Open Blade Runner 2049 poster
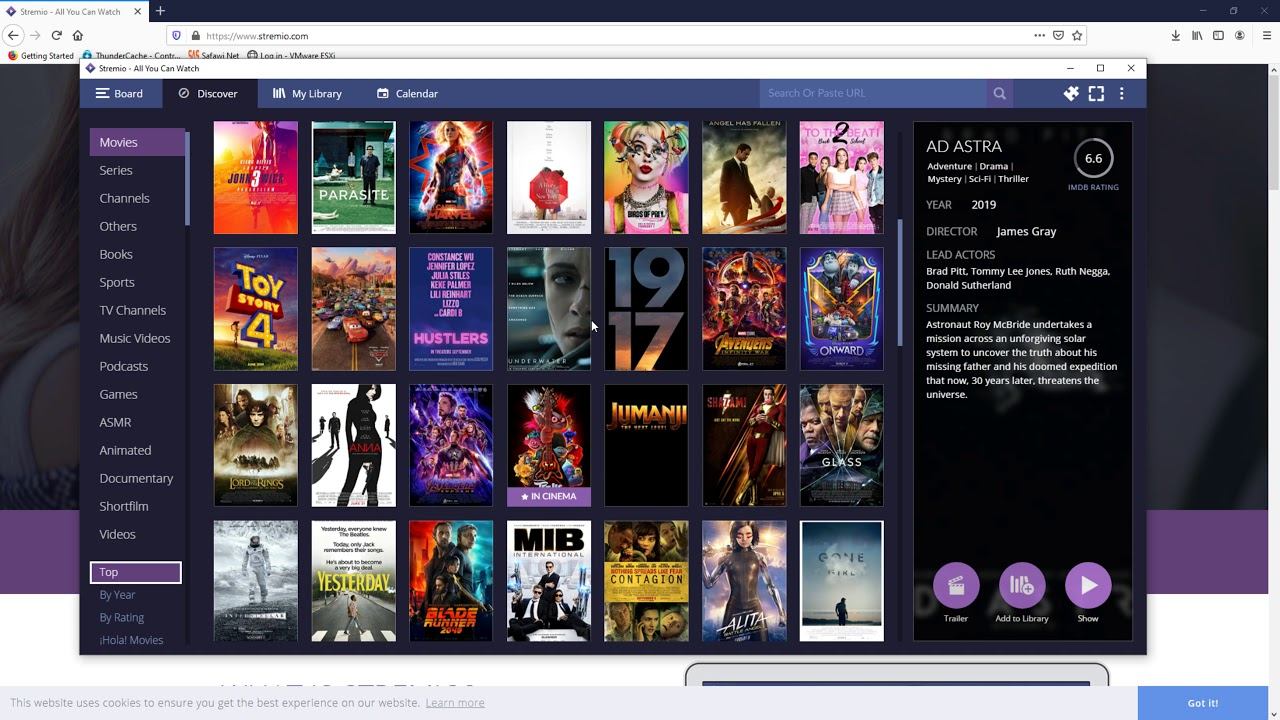Screen dimensions: 1280x720 [451, 581]
